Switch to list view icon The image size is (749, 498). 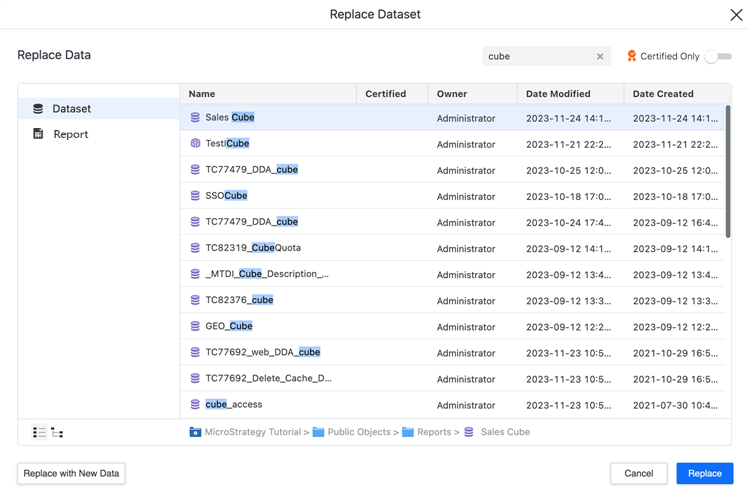click(x=39, y=432)
